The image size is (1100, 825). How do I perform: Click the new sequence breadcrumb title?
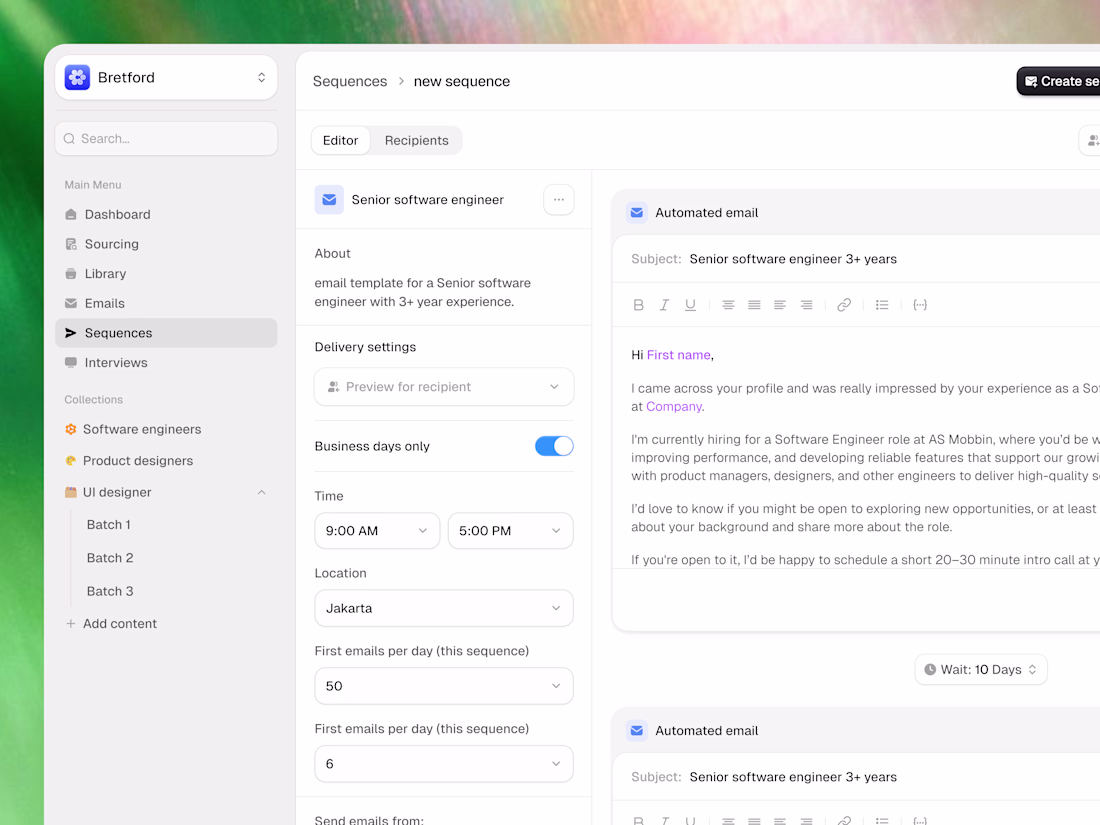click(462, 81)
